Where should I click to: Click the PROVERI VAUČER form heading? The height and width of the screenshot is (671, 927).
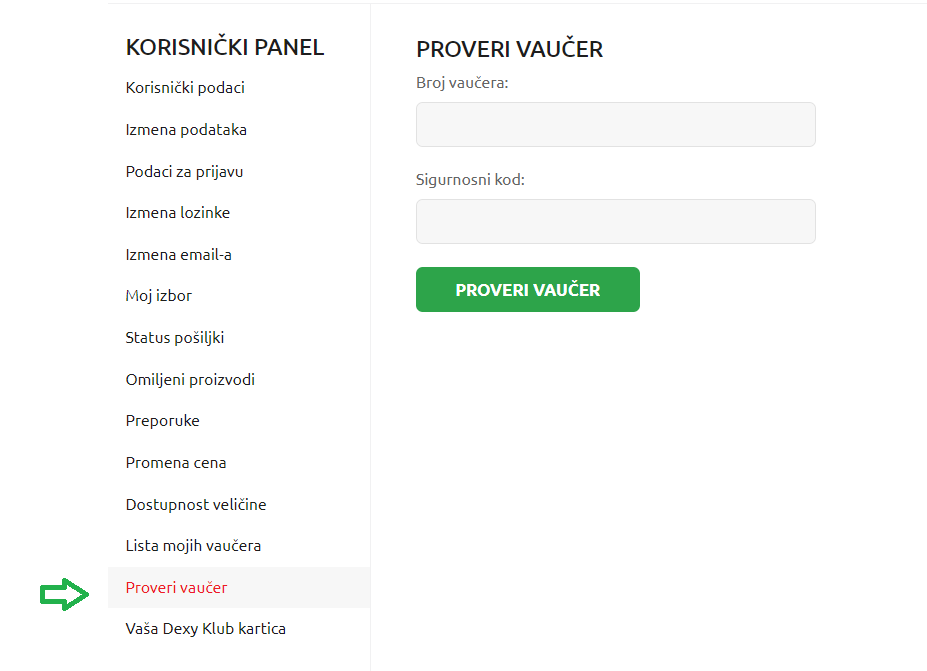(509, 50)
